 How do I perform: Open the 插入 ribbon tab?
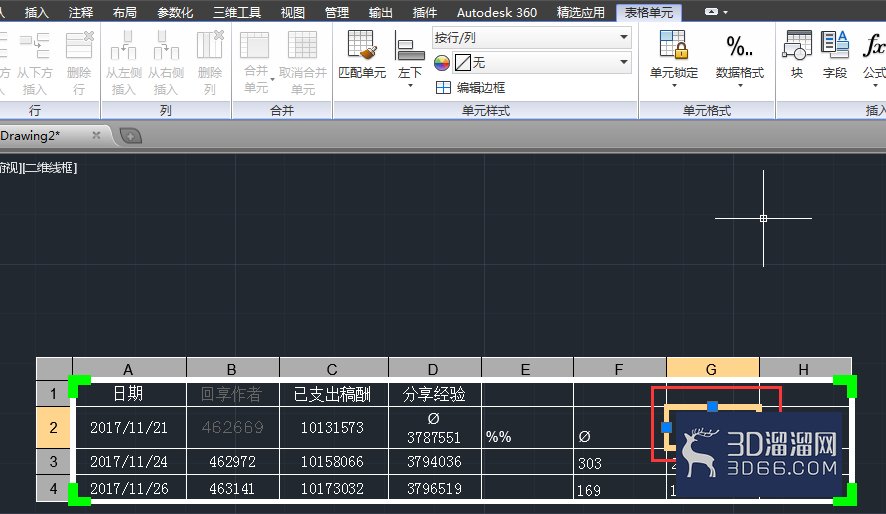point(37,12)
